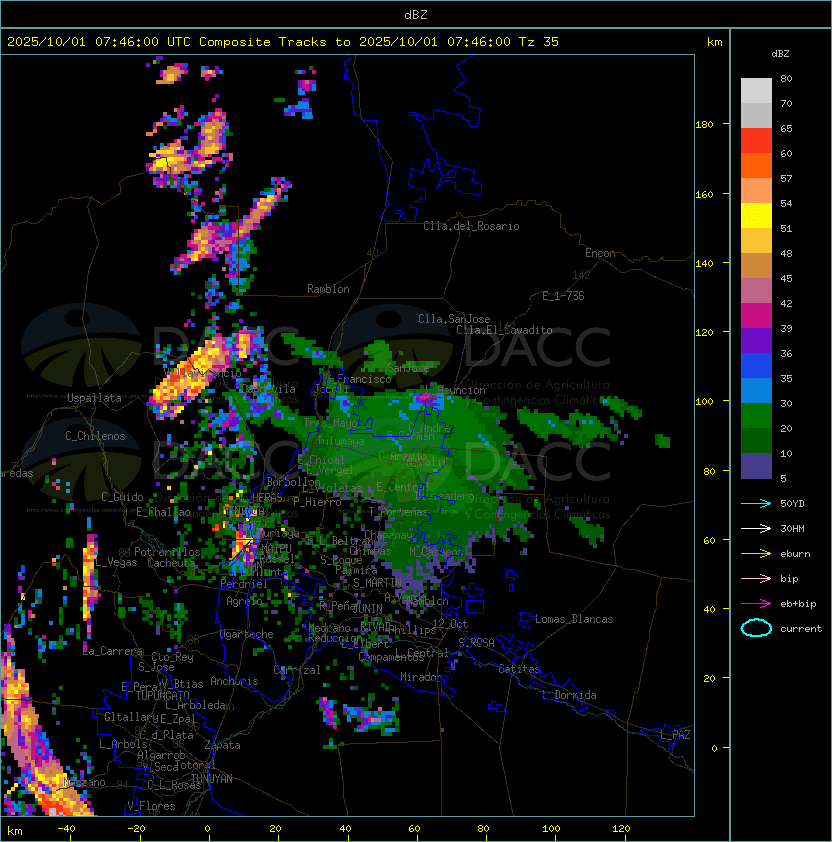Click the 'Tulumaya' map label

coord(341,441)
